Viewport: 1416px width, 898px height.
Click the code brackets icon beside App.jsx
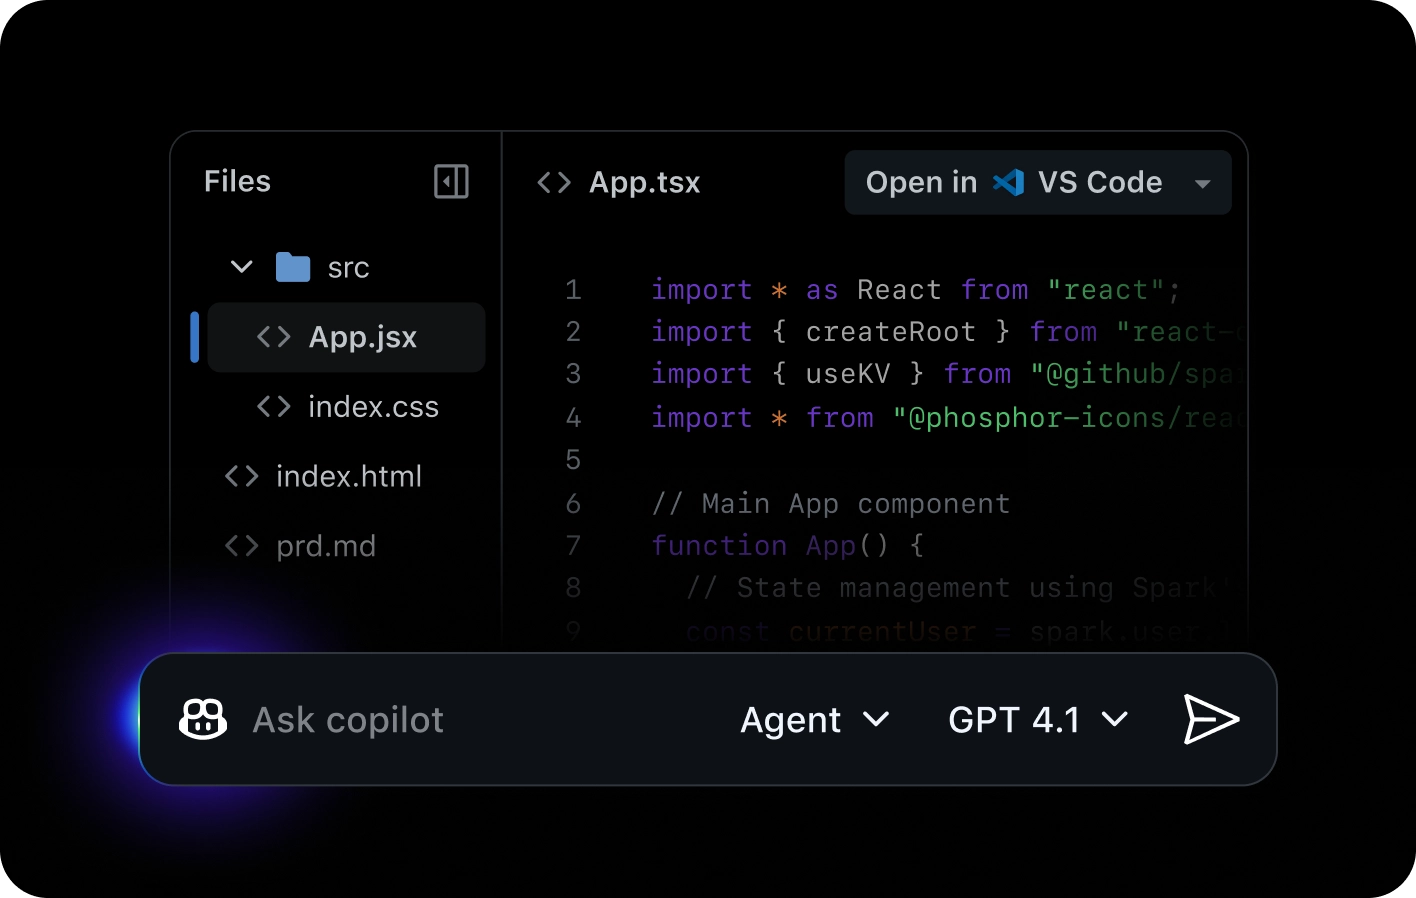point(272,337)
